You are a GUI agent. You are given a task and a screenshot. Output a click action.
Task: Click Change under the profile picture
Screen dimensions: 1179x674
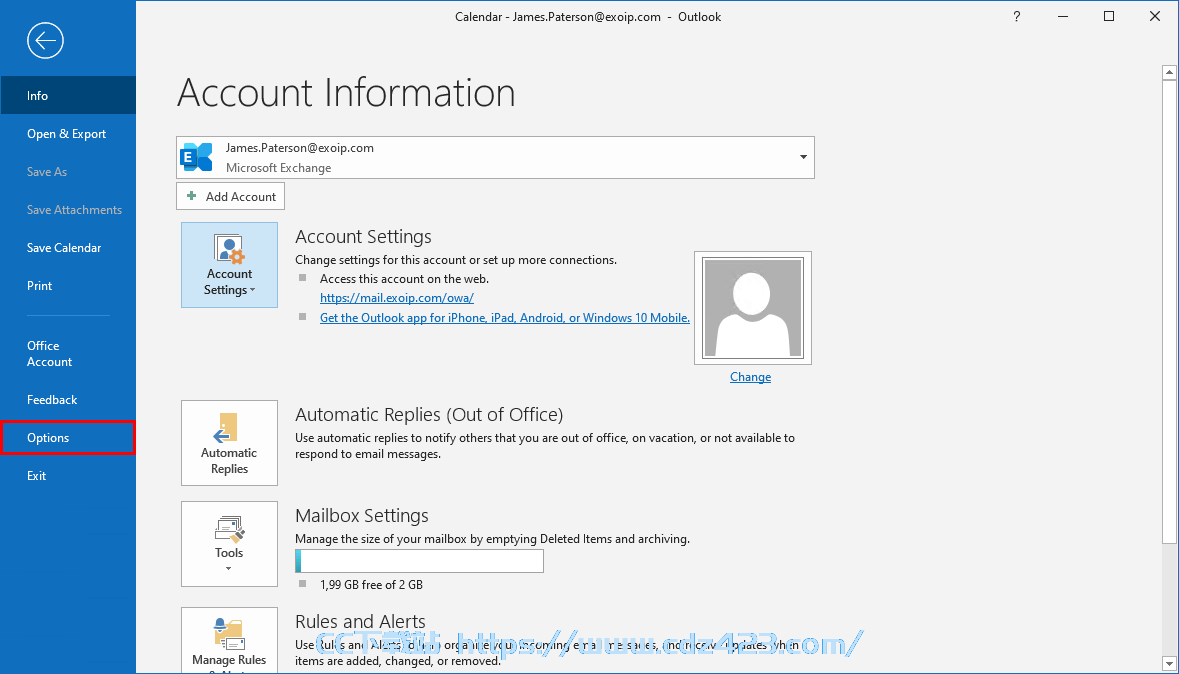750,377
